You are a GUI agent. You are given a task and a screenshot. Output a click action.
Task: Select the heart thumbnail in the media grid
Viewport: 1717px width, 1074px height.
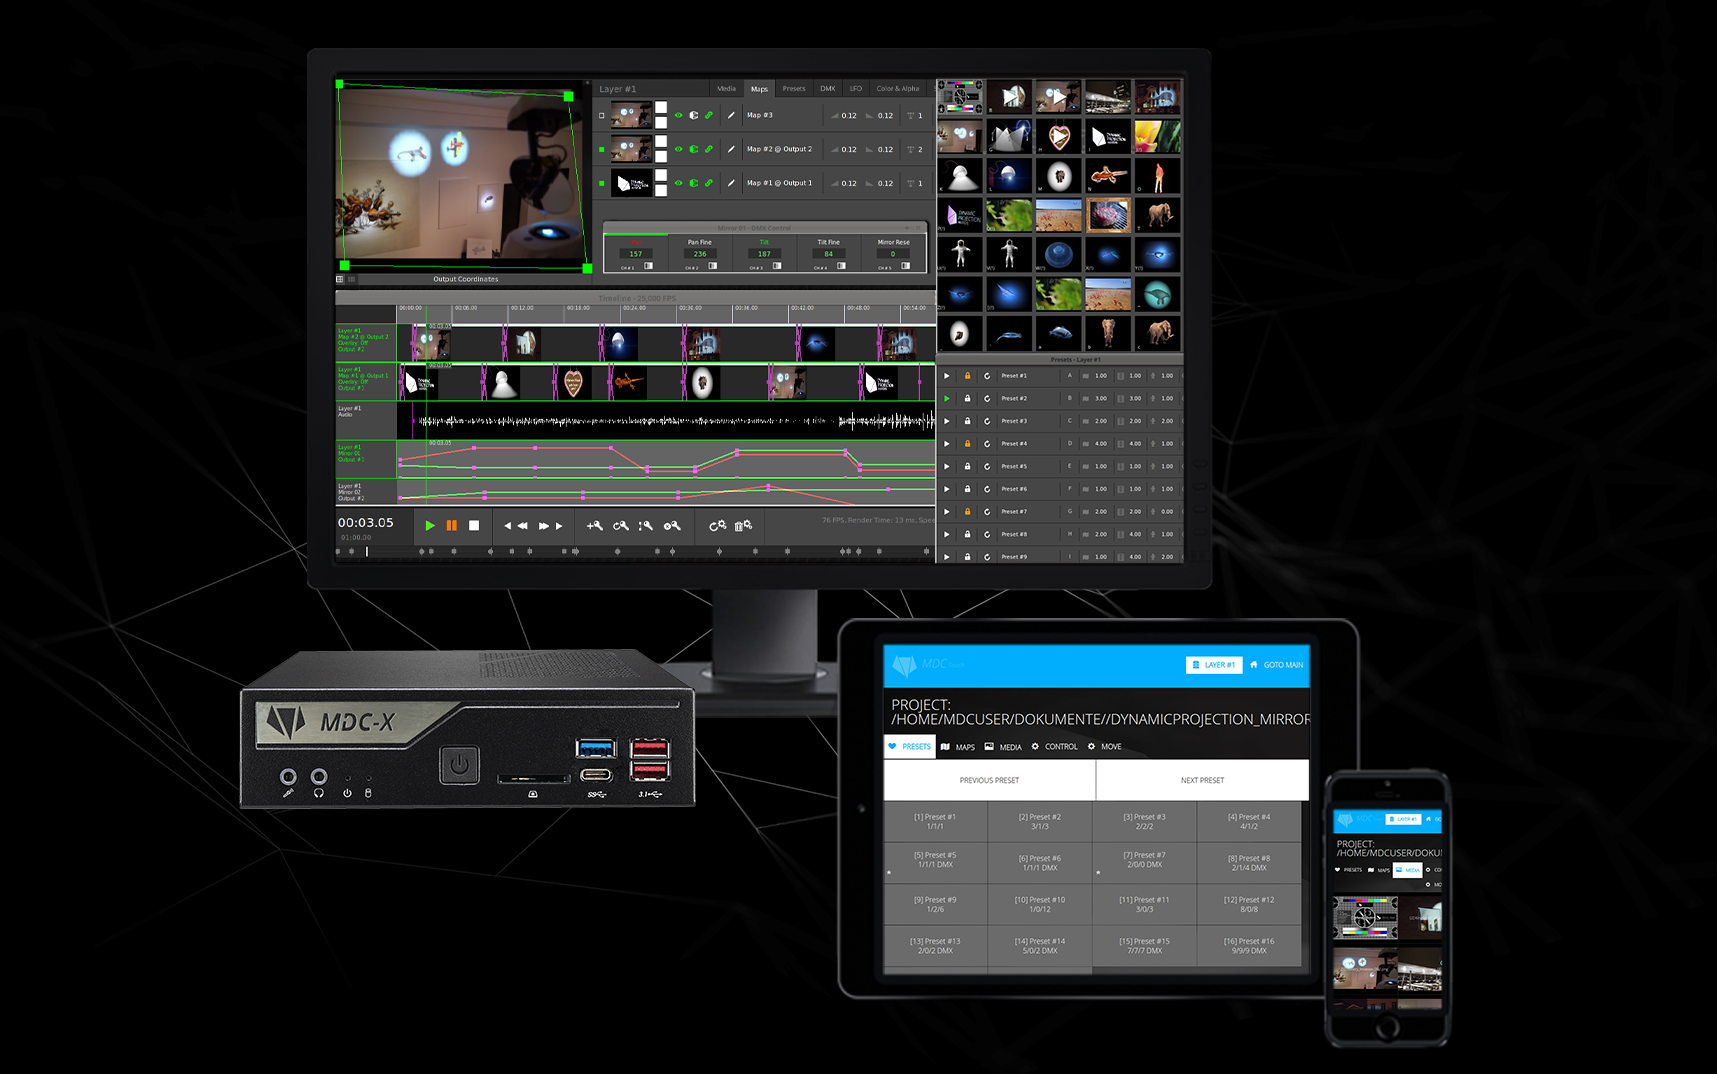click(1059, 136)
